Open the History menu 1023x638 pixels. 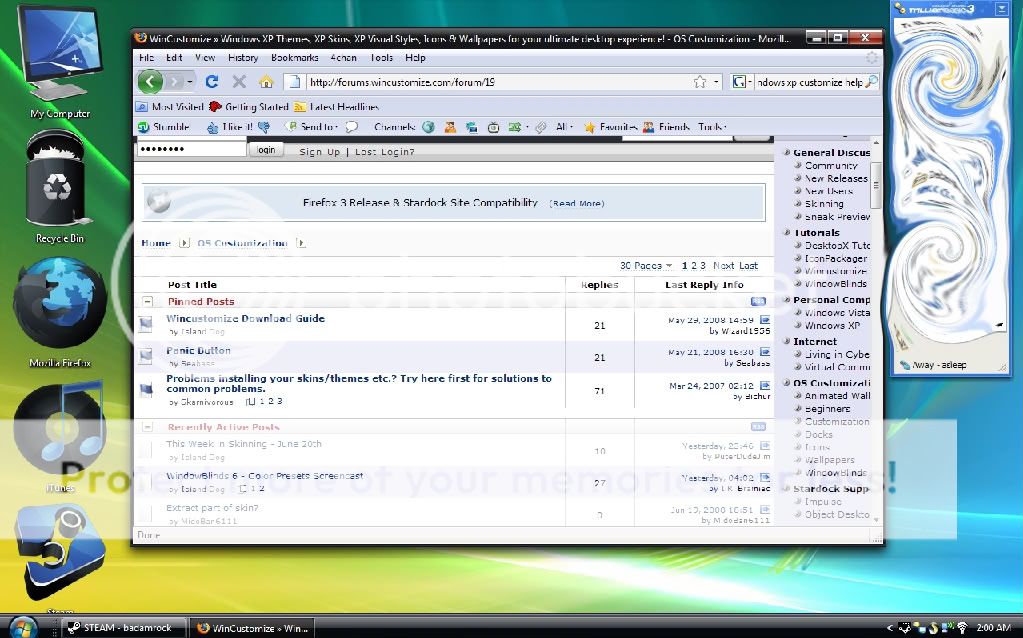tap(243, 58)
